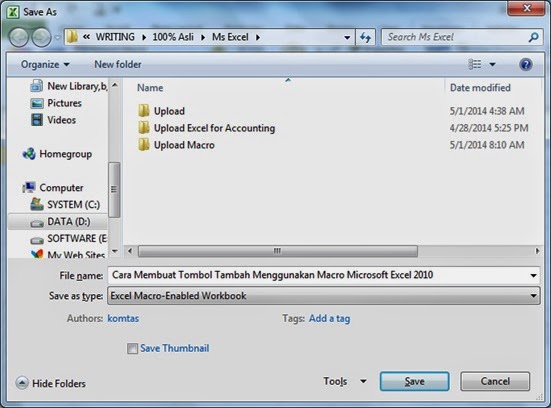This screenshot has width=551, height=408.
Task: Open recent locations arrow beside Forward button
Action: tap(58, 37)
